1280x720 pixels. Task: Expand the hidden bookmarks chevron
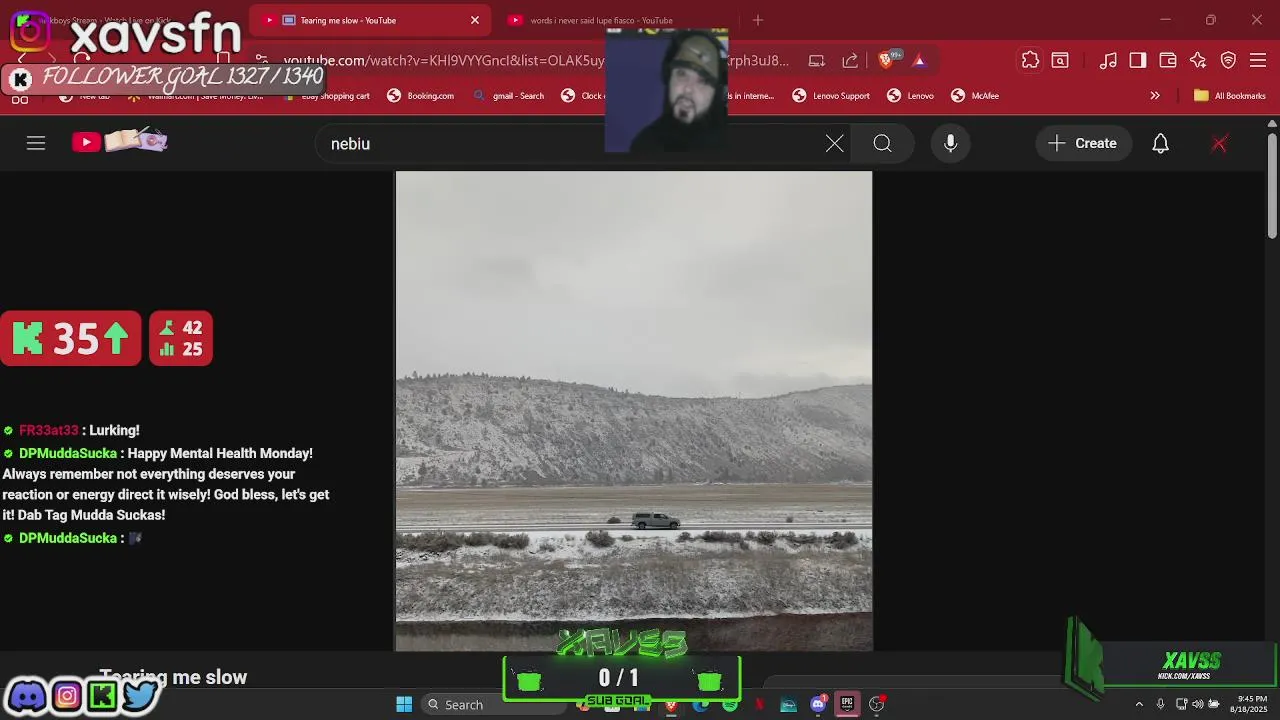[1155, 95]
